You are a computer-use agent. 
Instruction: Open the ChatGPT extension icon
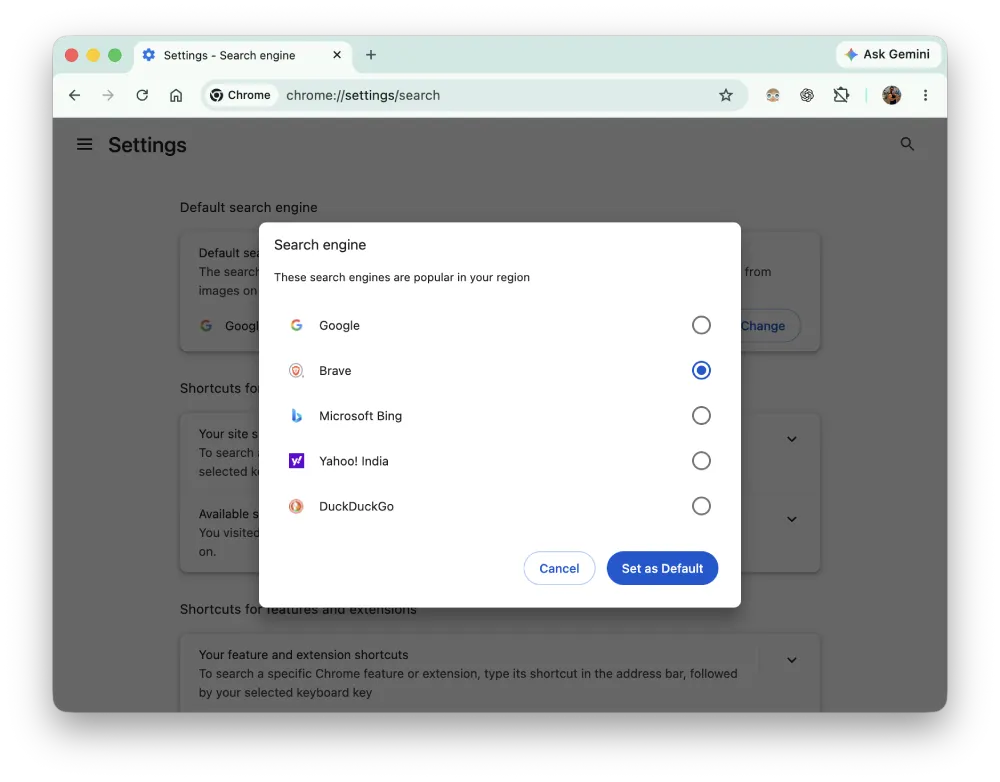(x=807, y=95)
